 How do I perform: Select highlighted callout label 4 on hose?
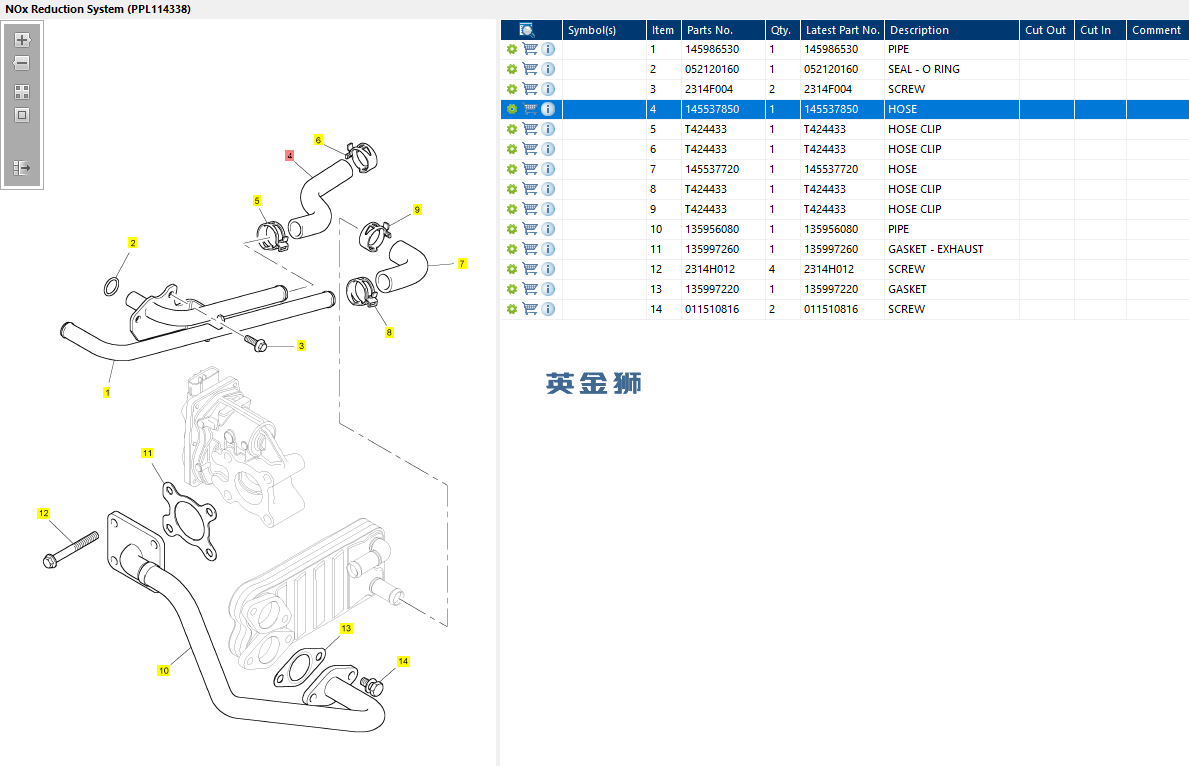[290, 155]
